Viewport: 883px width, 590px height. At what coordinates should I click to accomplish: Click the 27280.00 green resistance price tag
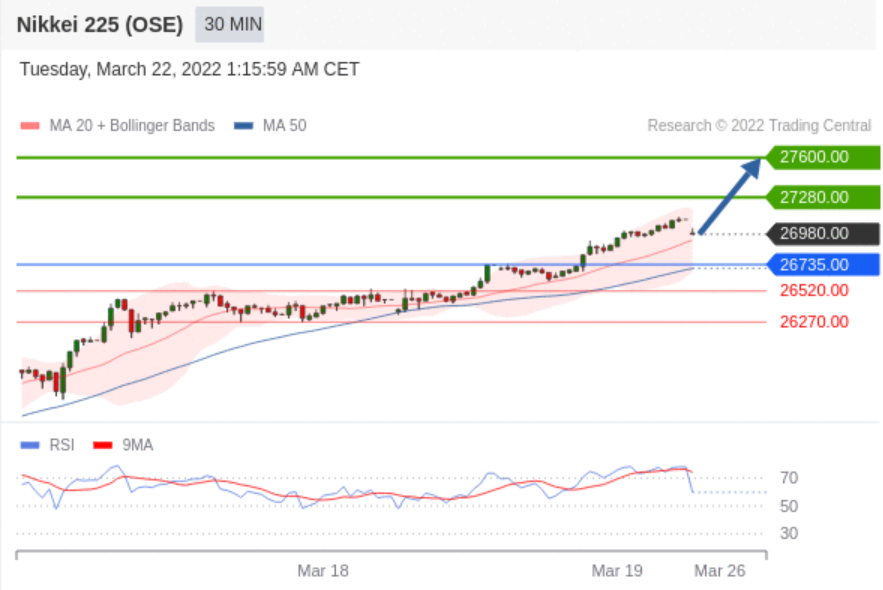(x=823, y=198)
